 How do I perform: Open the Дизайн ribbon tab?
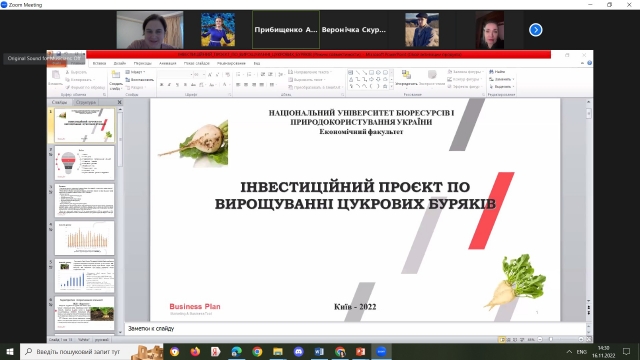120,63
